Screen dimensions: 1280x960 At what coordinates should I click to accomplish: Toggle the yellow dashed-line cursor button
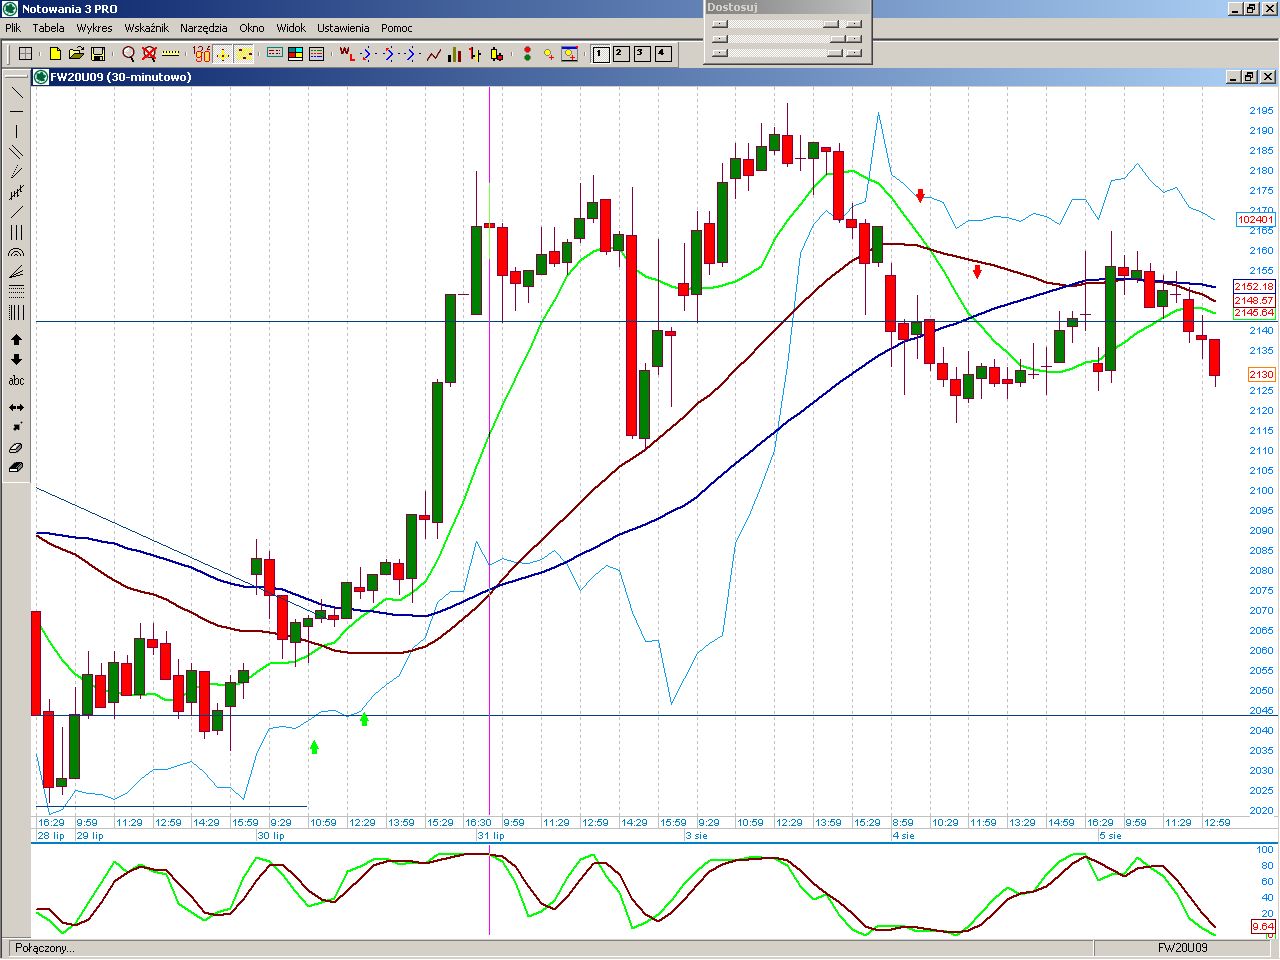click(245, 54)
